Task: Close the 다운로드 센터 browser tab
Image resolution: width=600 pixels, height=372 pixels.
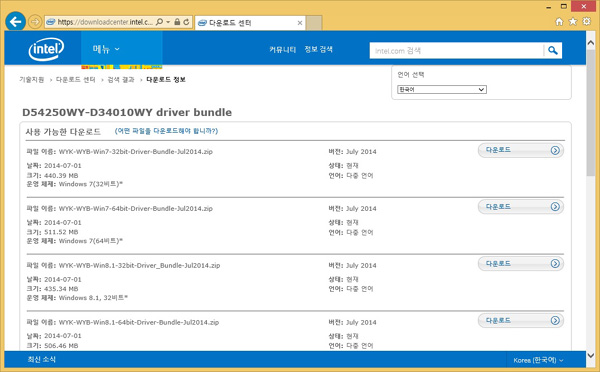Action: (x=300, y=23)
